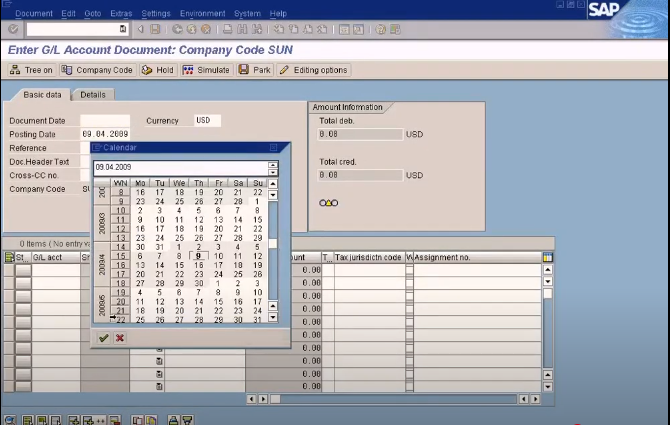
Task: Click item table's bottommost scroll-down arrow
Action: [547, 387]
